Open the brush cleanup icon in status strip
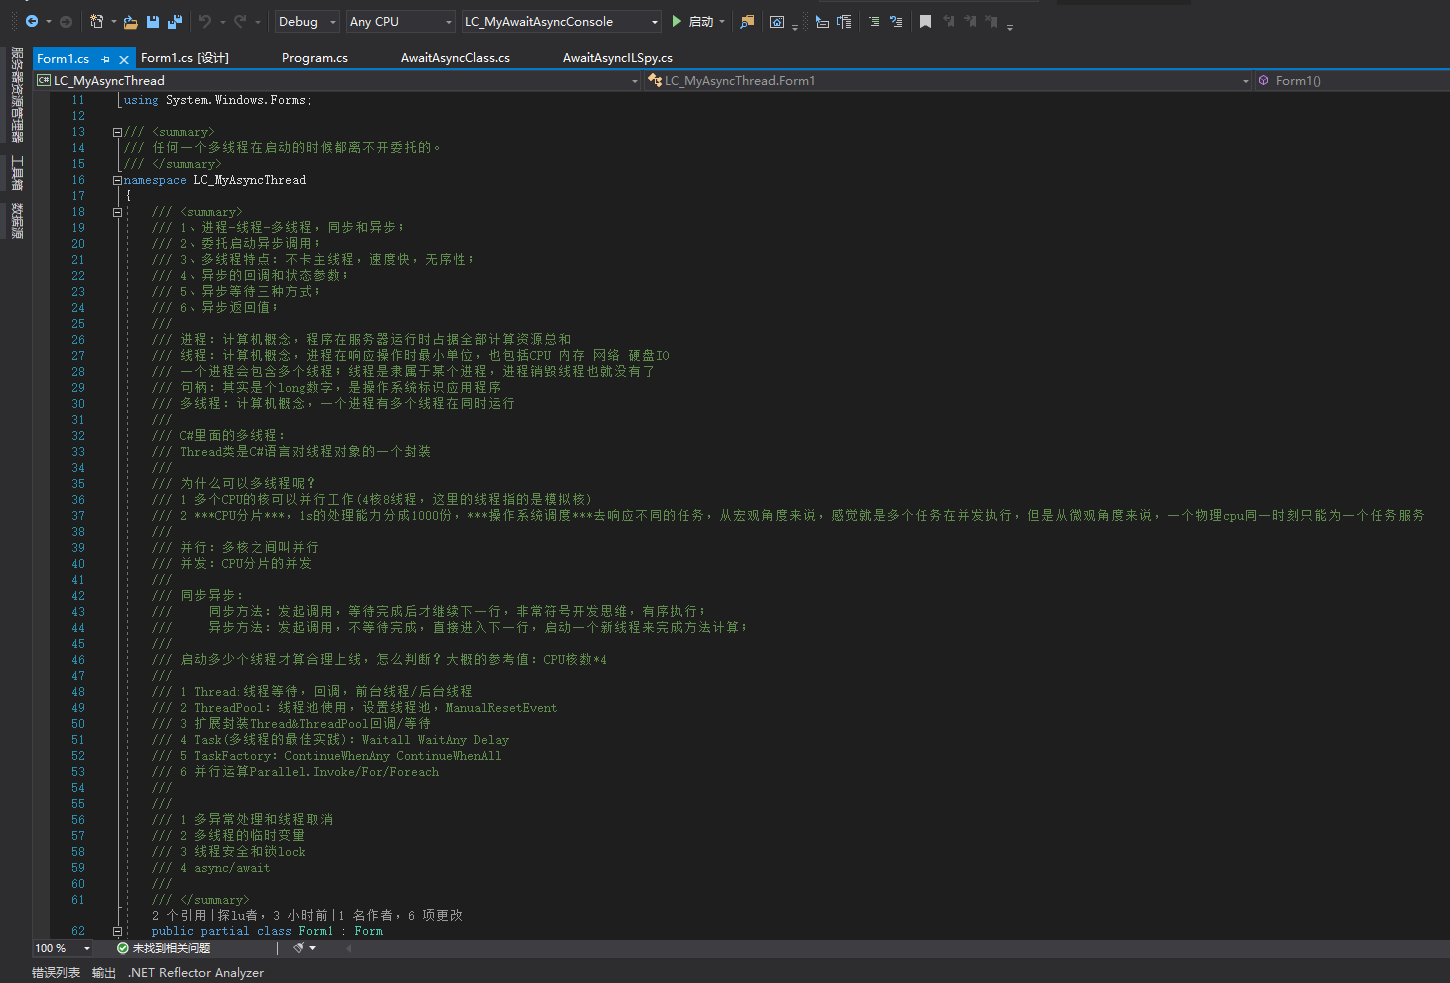The image size is (1450, 983). tap(298, 947)
